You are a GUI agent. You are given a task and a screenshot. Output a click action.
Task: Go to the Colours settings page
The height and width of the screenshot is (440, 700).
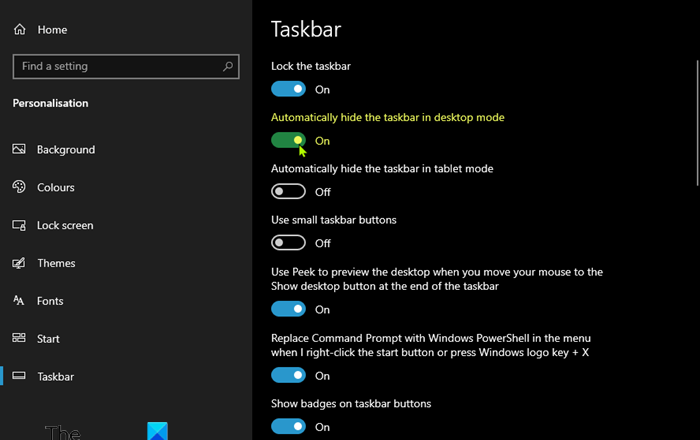point(55,187)
